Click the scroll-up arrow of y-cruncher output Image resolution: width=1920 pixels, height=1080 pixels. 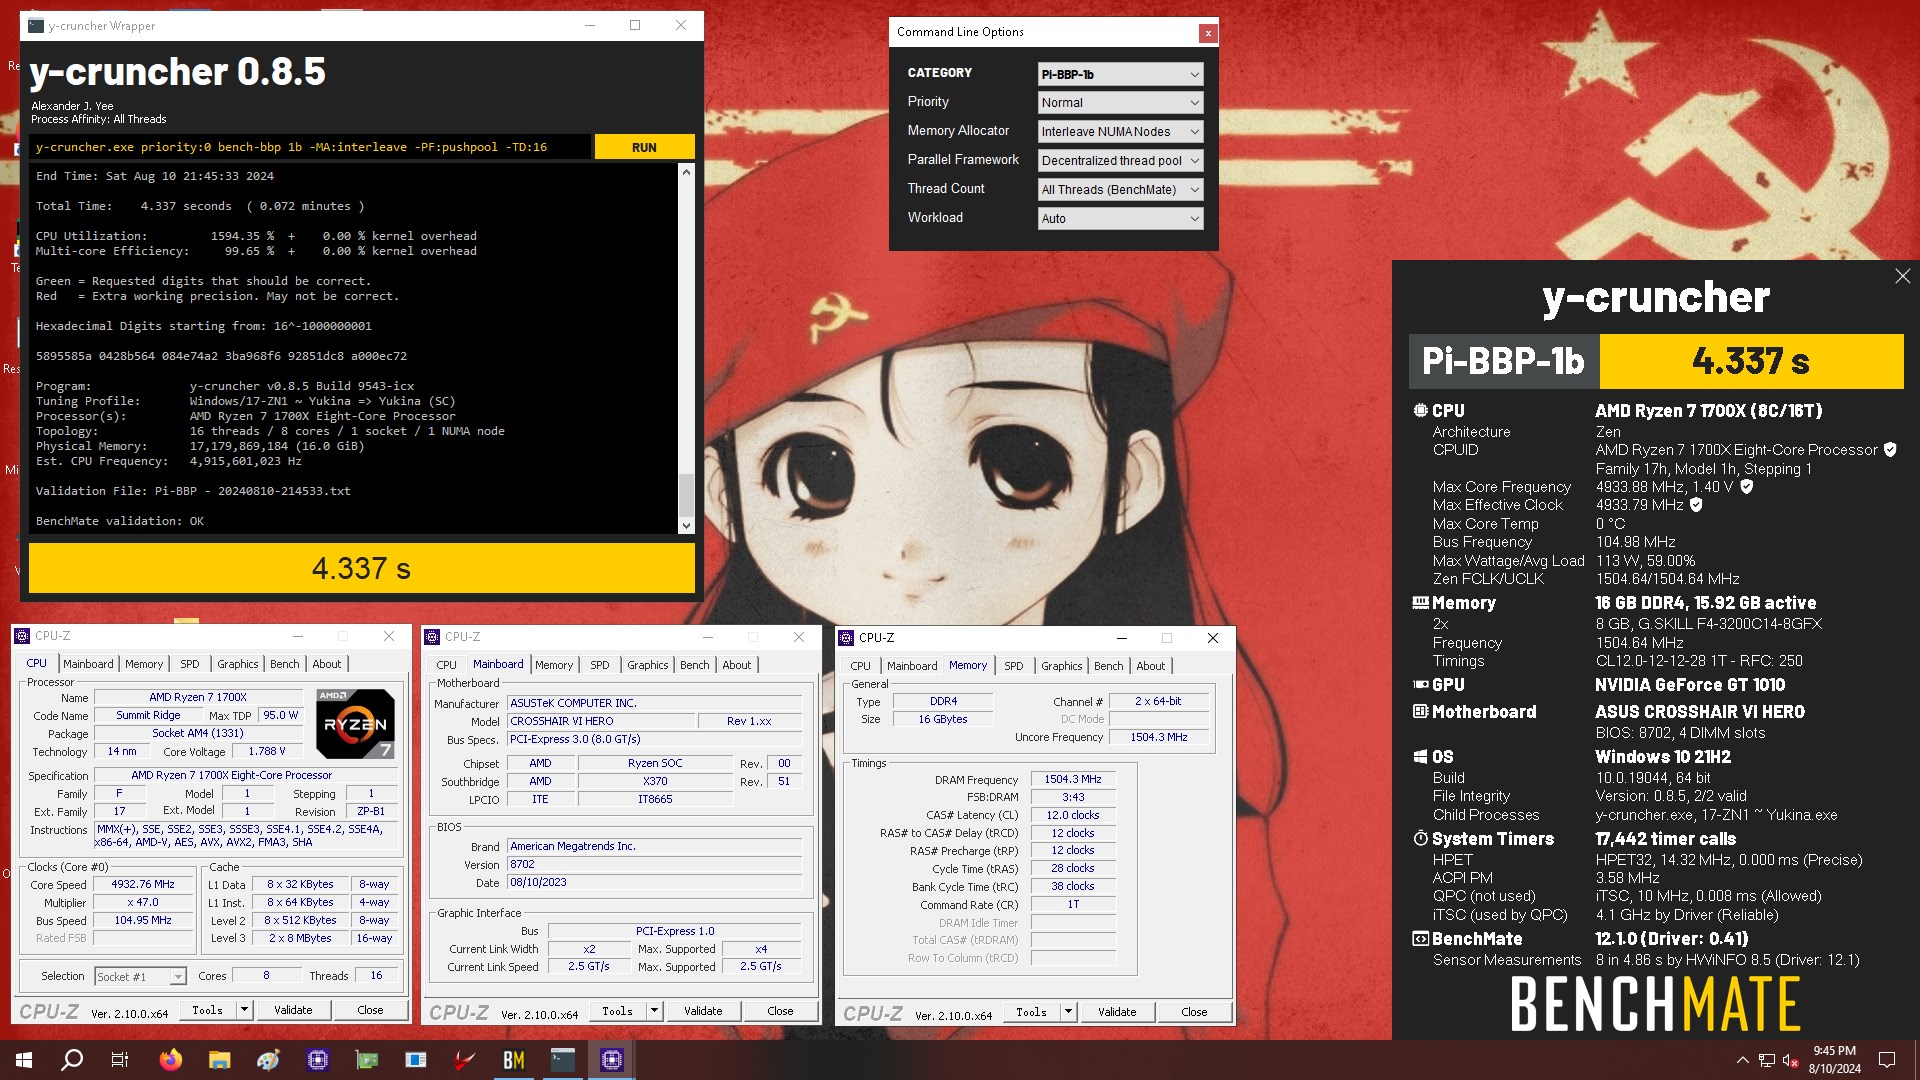click(686, 172)
